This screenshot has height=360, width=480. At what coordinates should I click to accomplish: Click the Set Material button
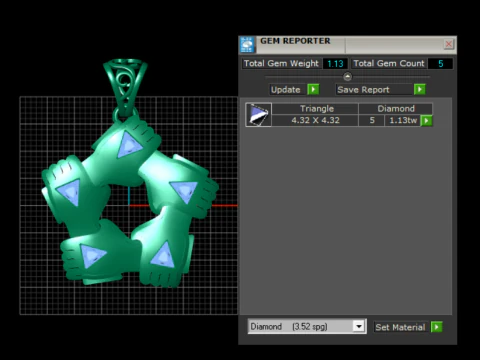(x=400, y=327)
